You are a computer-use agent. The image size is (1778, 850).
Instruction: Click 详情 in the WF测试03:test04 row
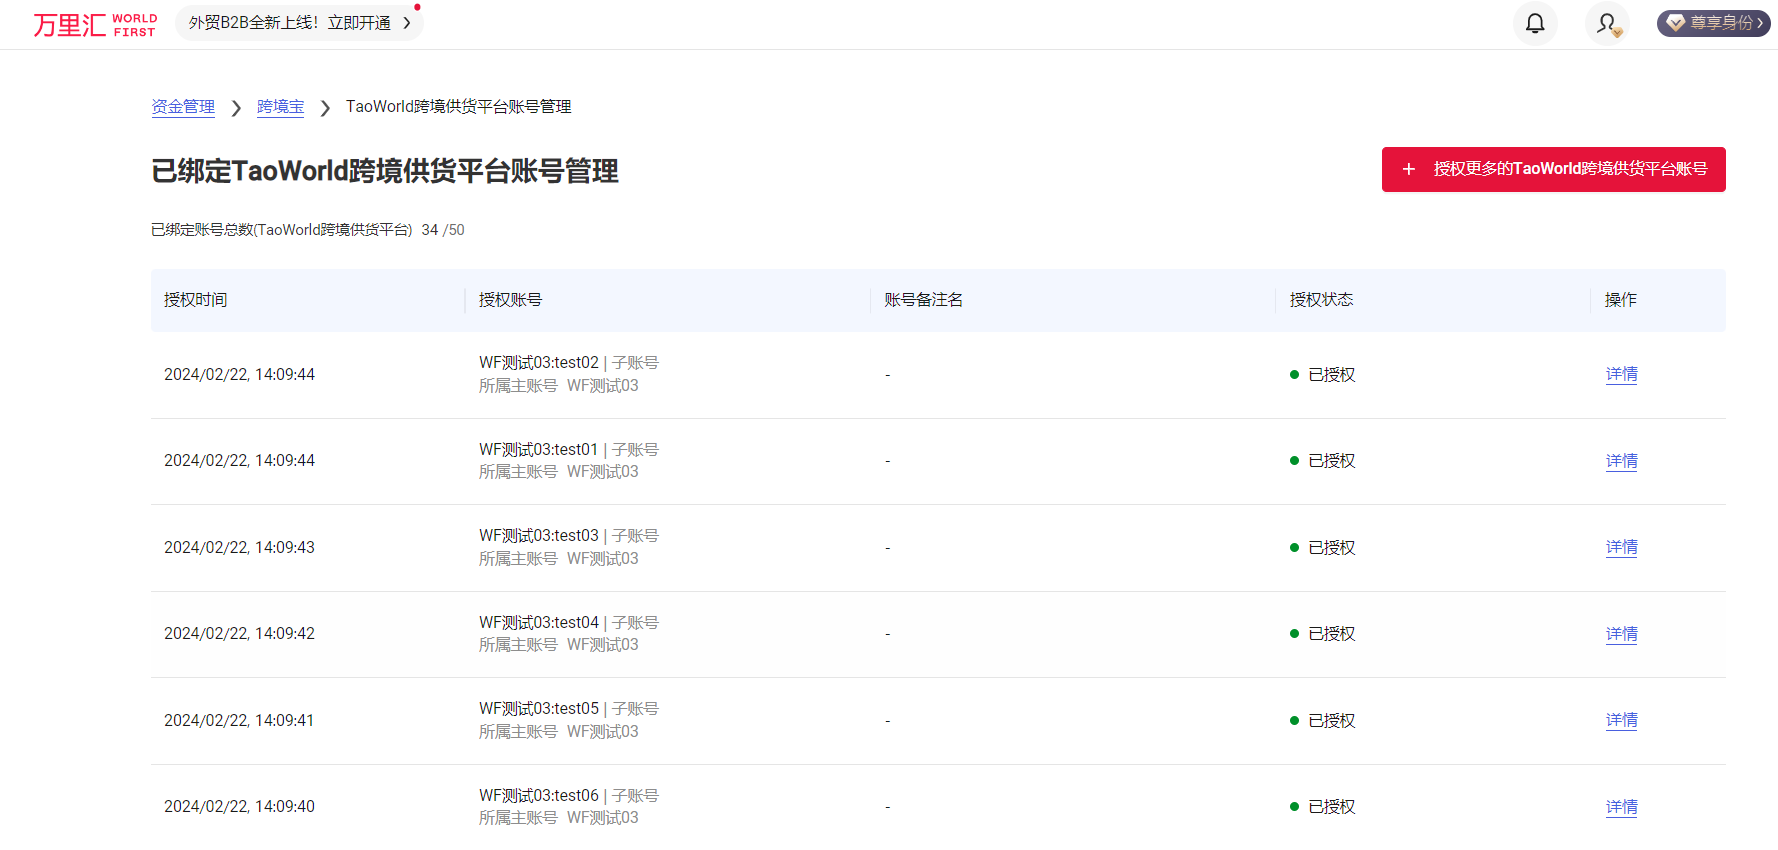pos(1621,634)
